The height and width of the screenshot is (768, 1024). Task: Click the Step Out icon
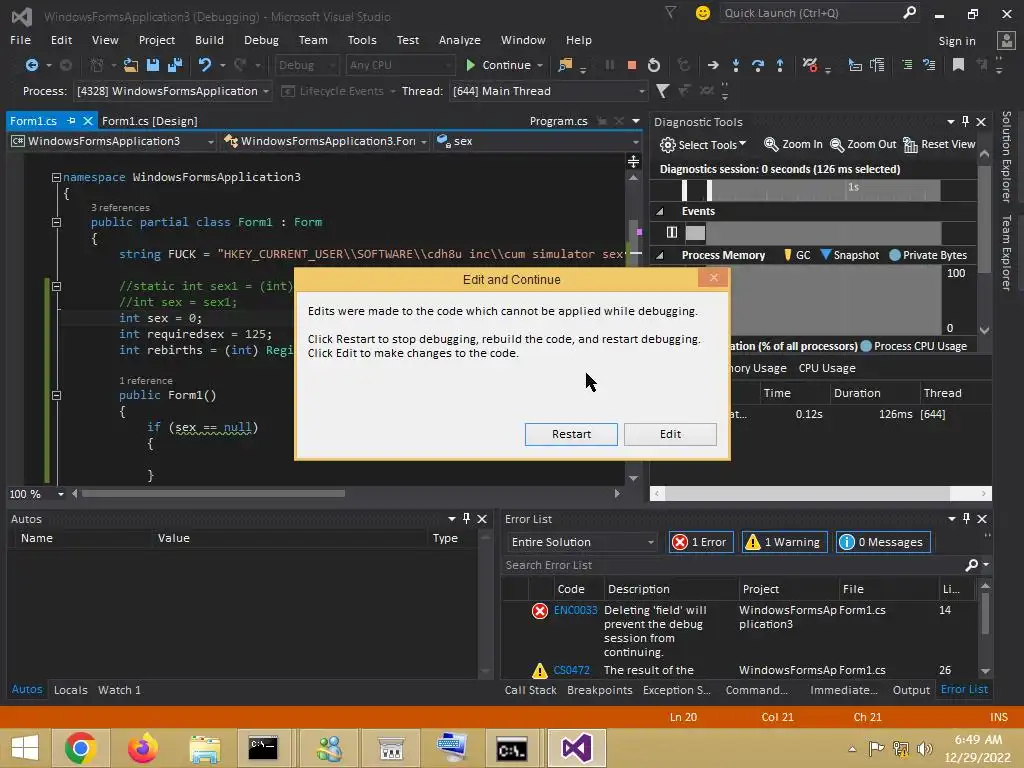click(x=780, y=65)
